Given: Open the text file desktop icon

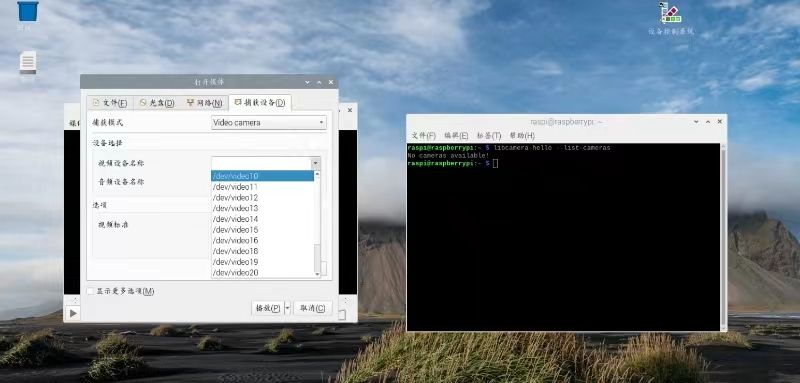Looking at the screenshot, I should 28,63.
